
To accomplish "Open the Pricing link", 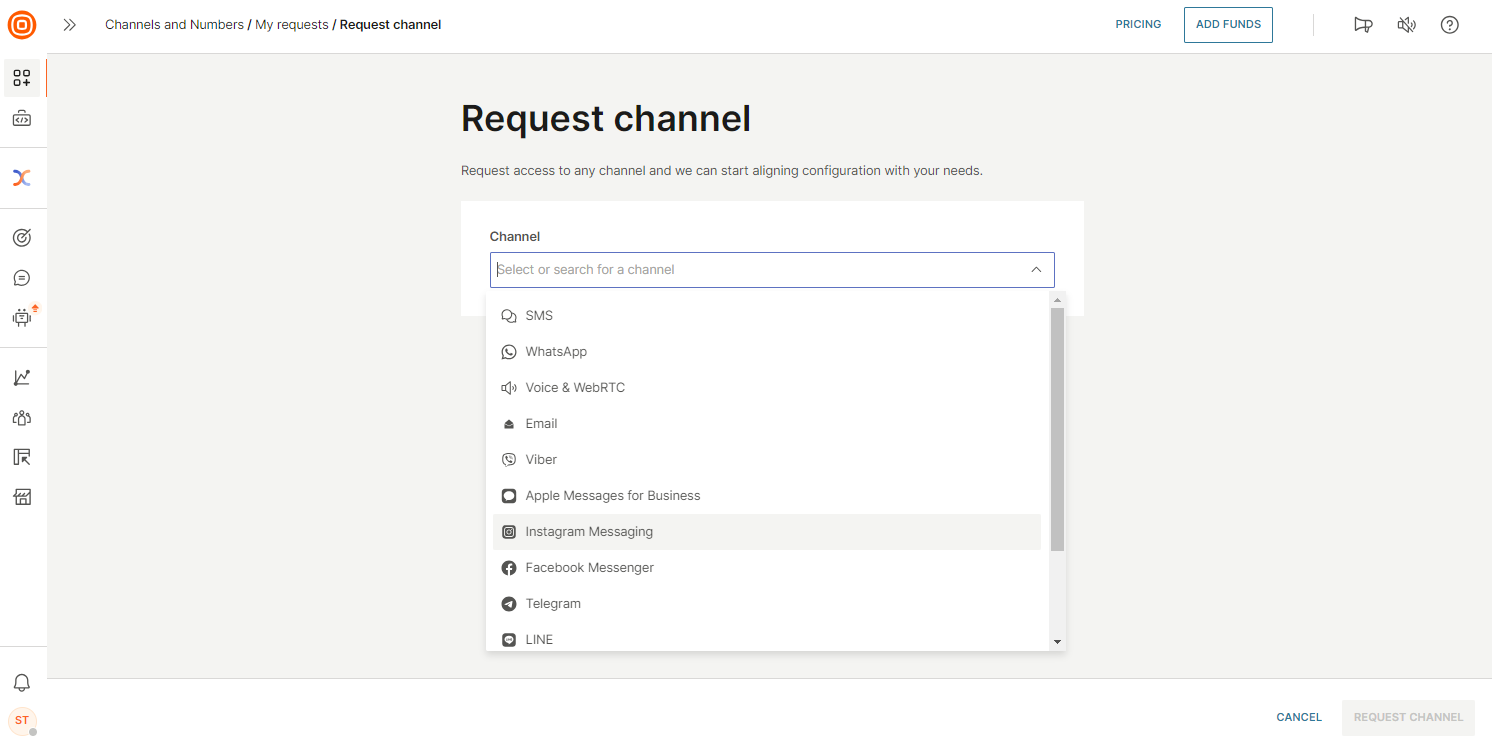I will [x=1138, y=24].
